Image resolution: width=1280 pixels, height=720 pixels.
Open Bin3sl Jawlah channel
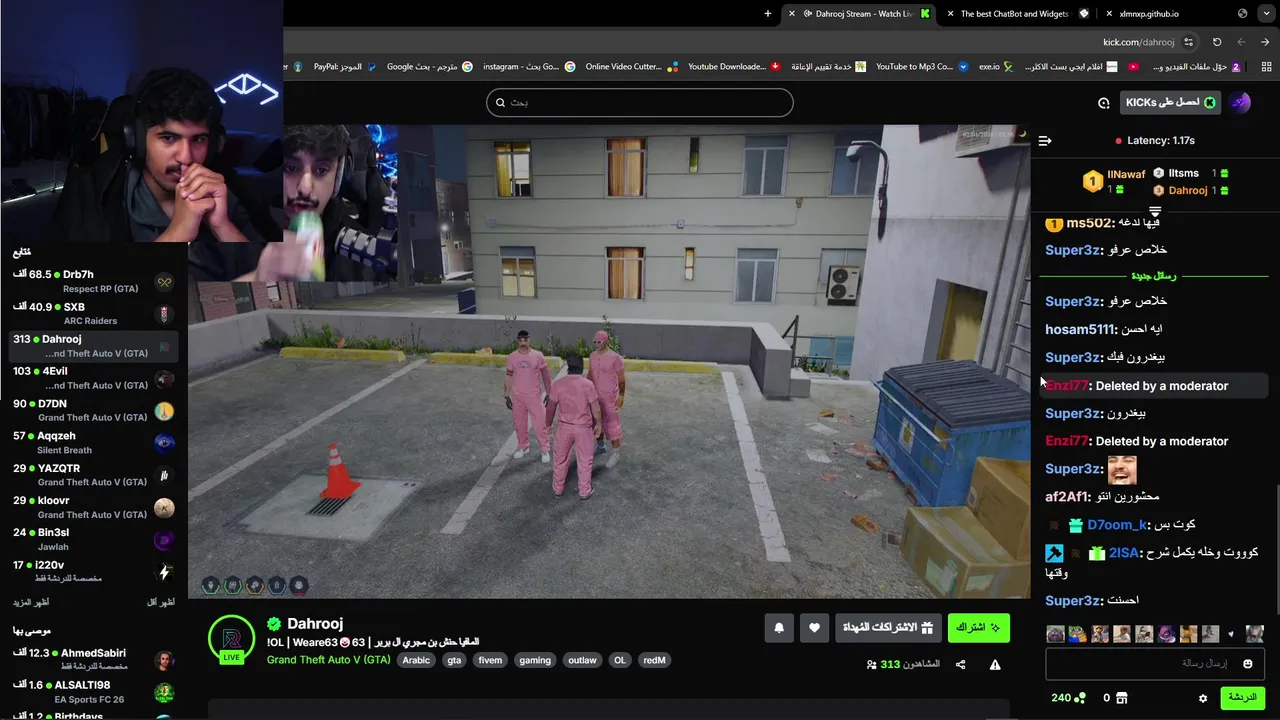click(x=93, y=539)
